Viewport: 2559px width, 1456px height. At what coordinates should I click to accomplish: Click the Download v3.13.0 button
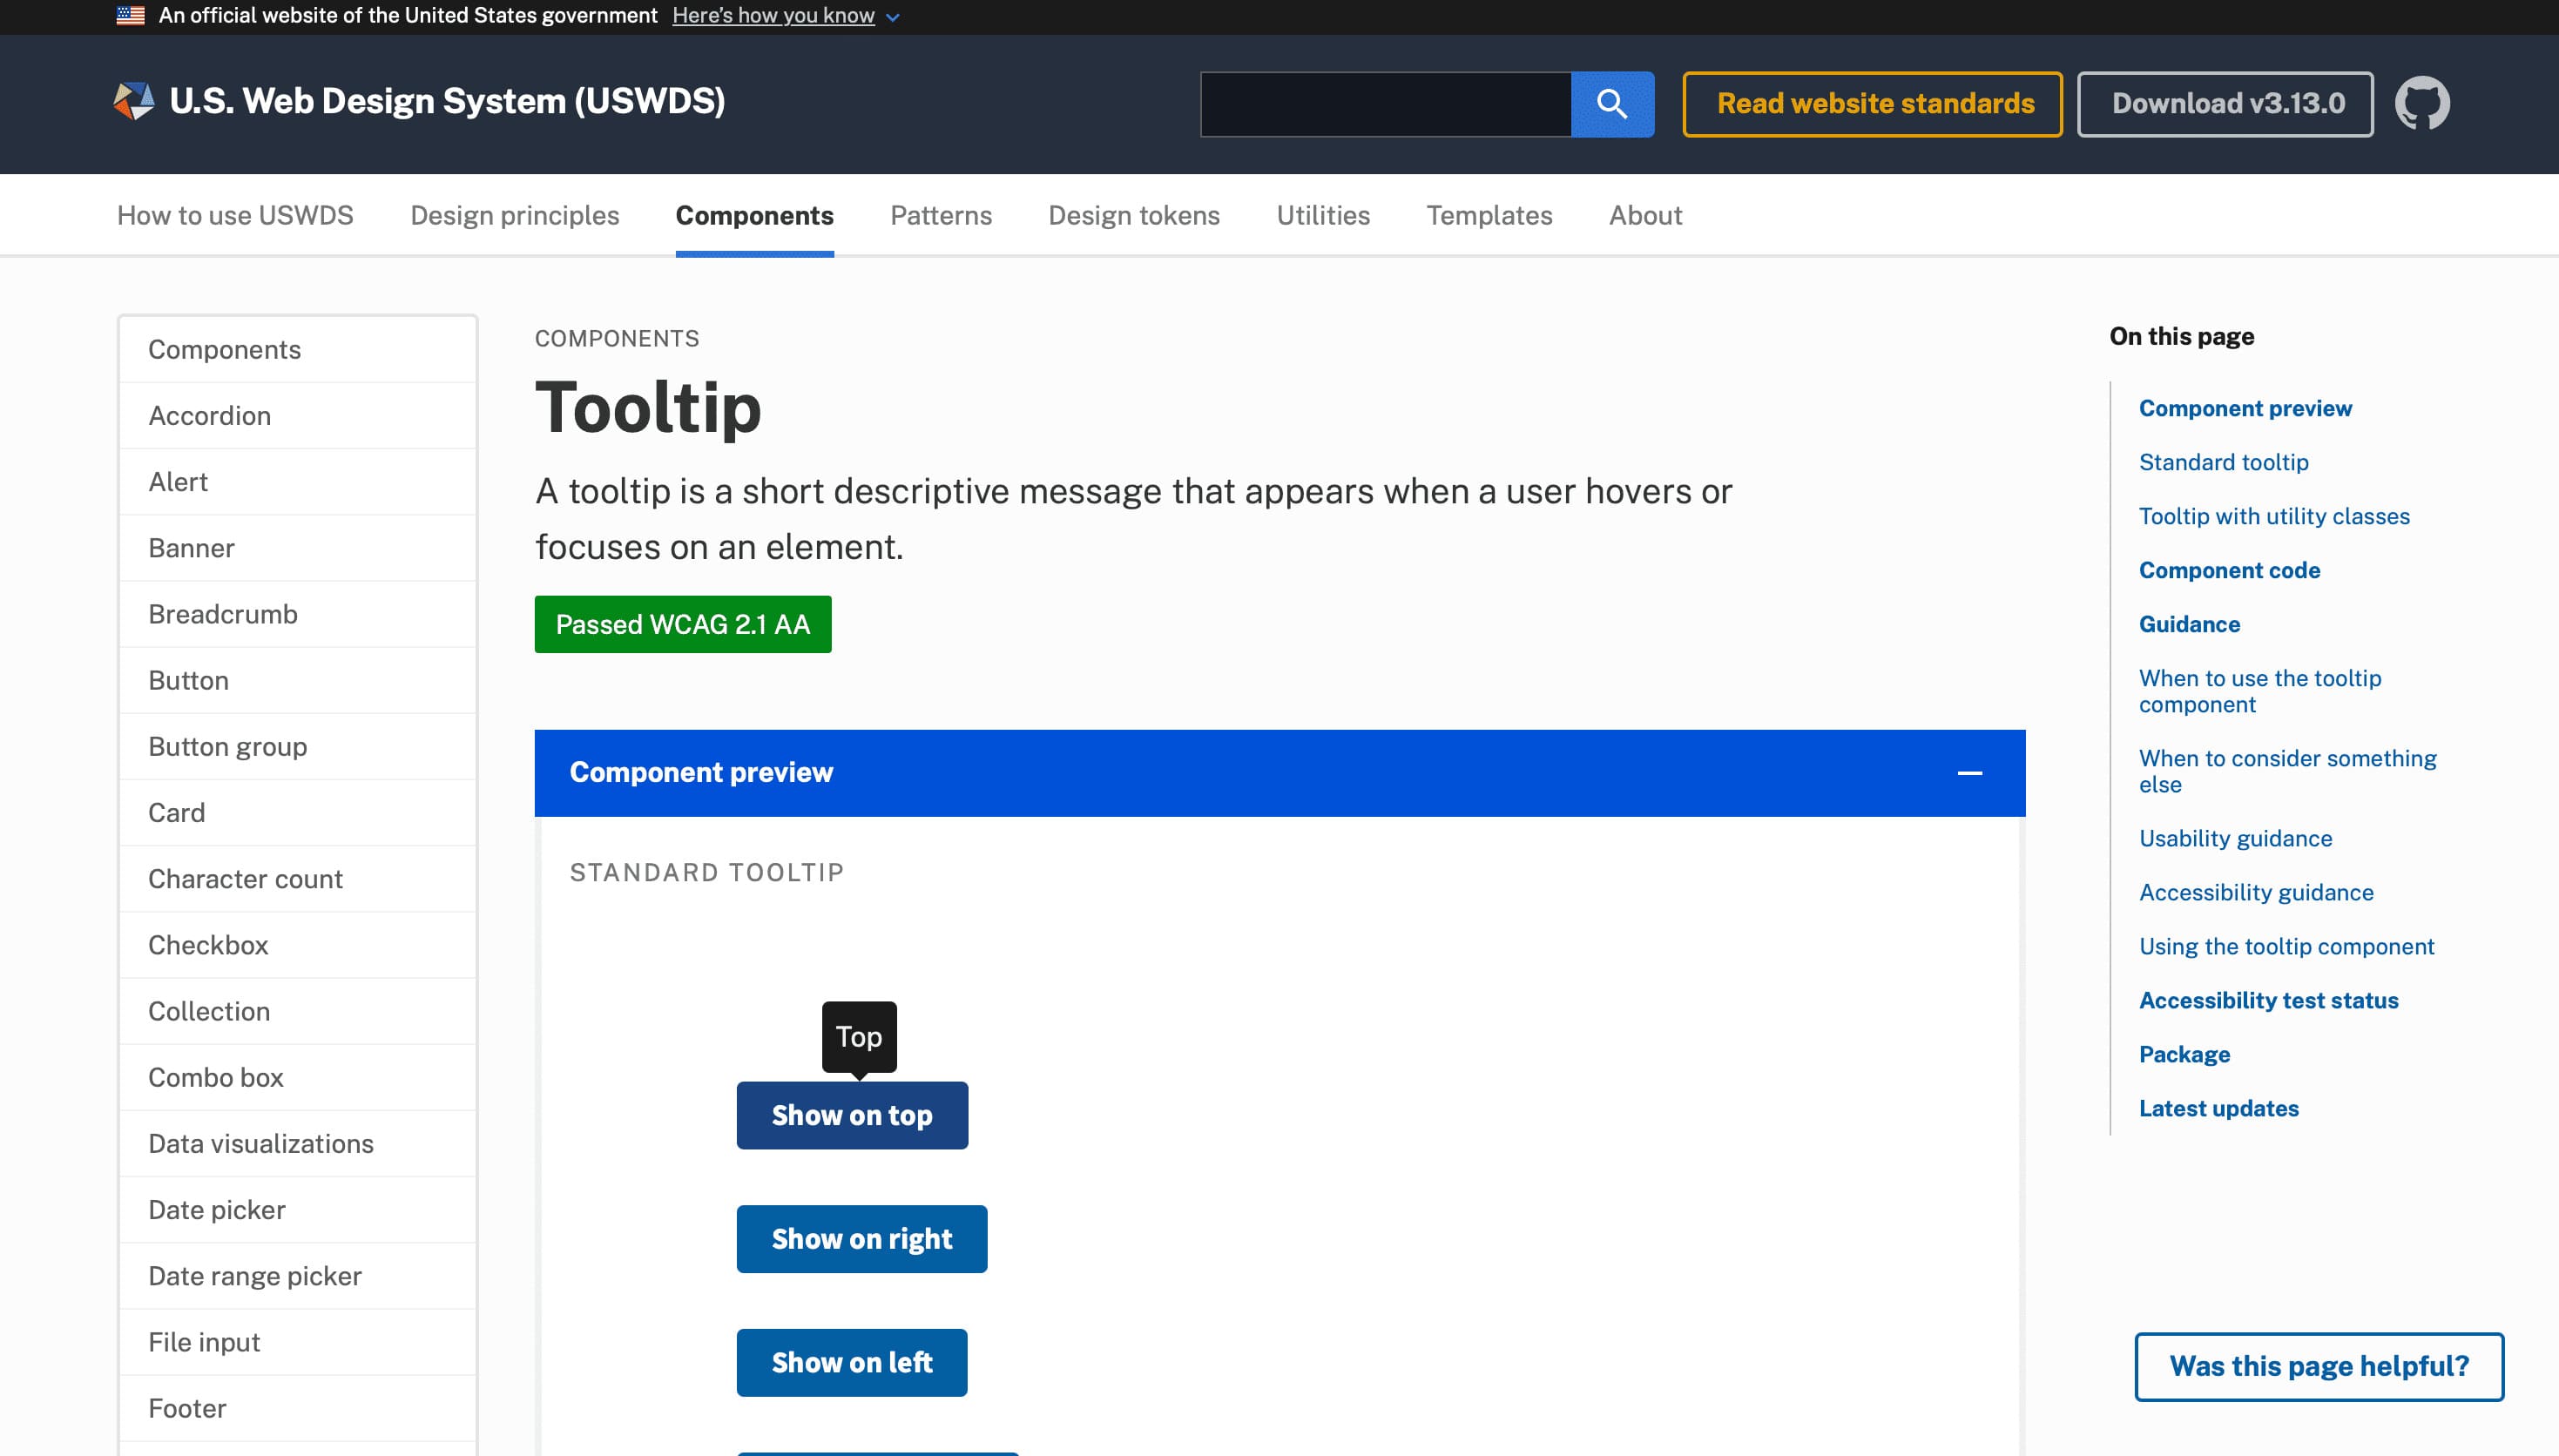2225,104
